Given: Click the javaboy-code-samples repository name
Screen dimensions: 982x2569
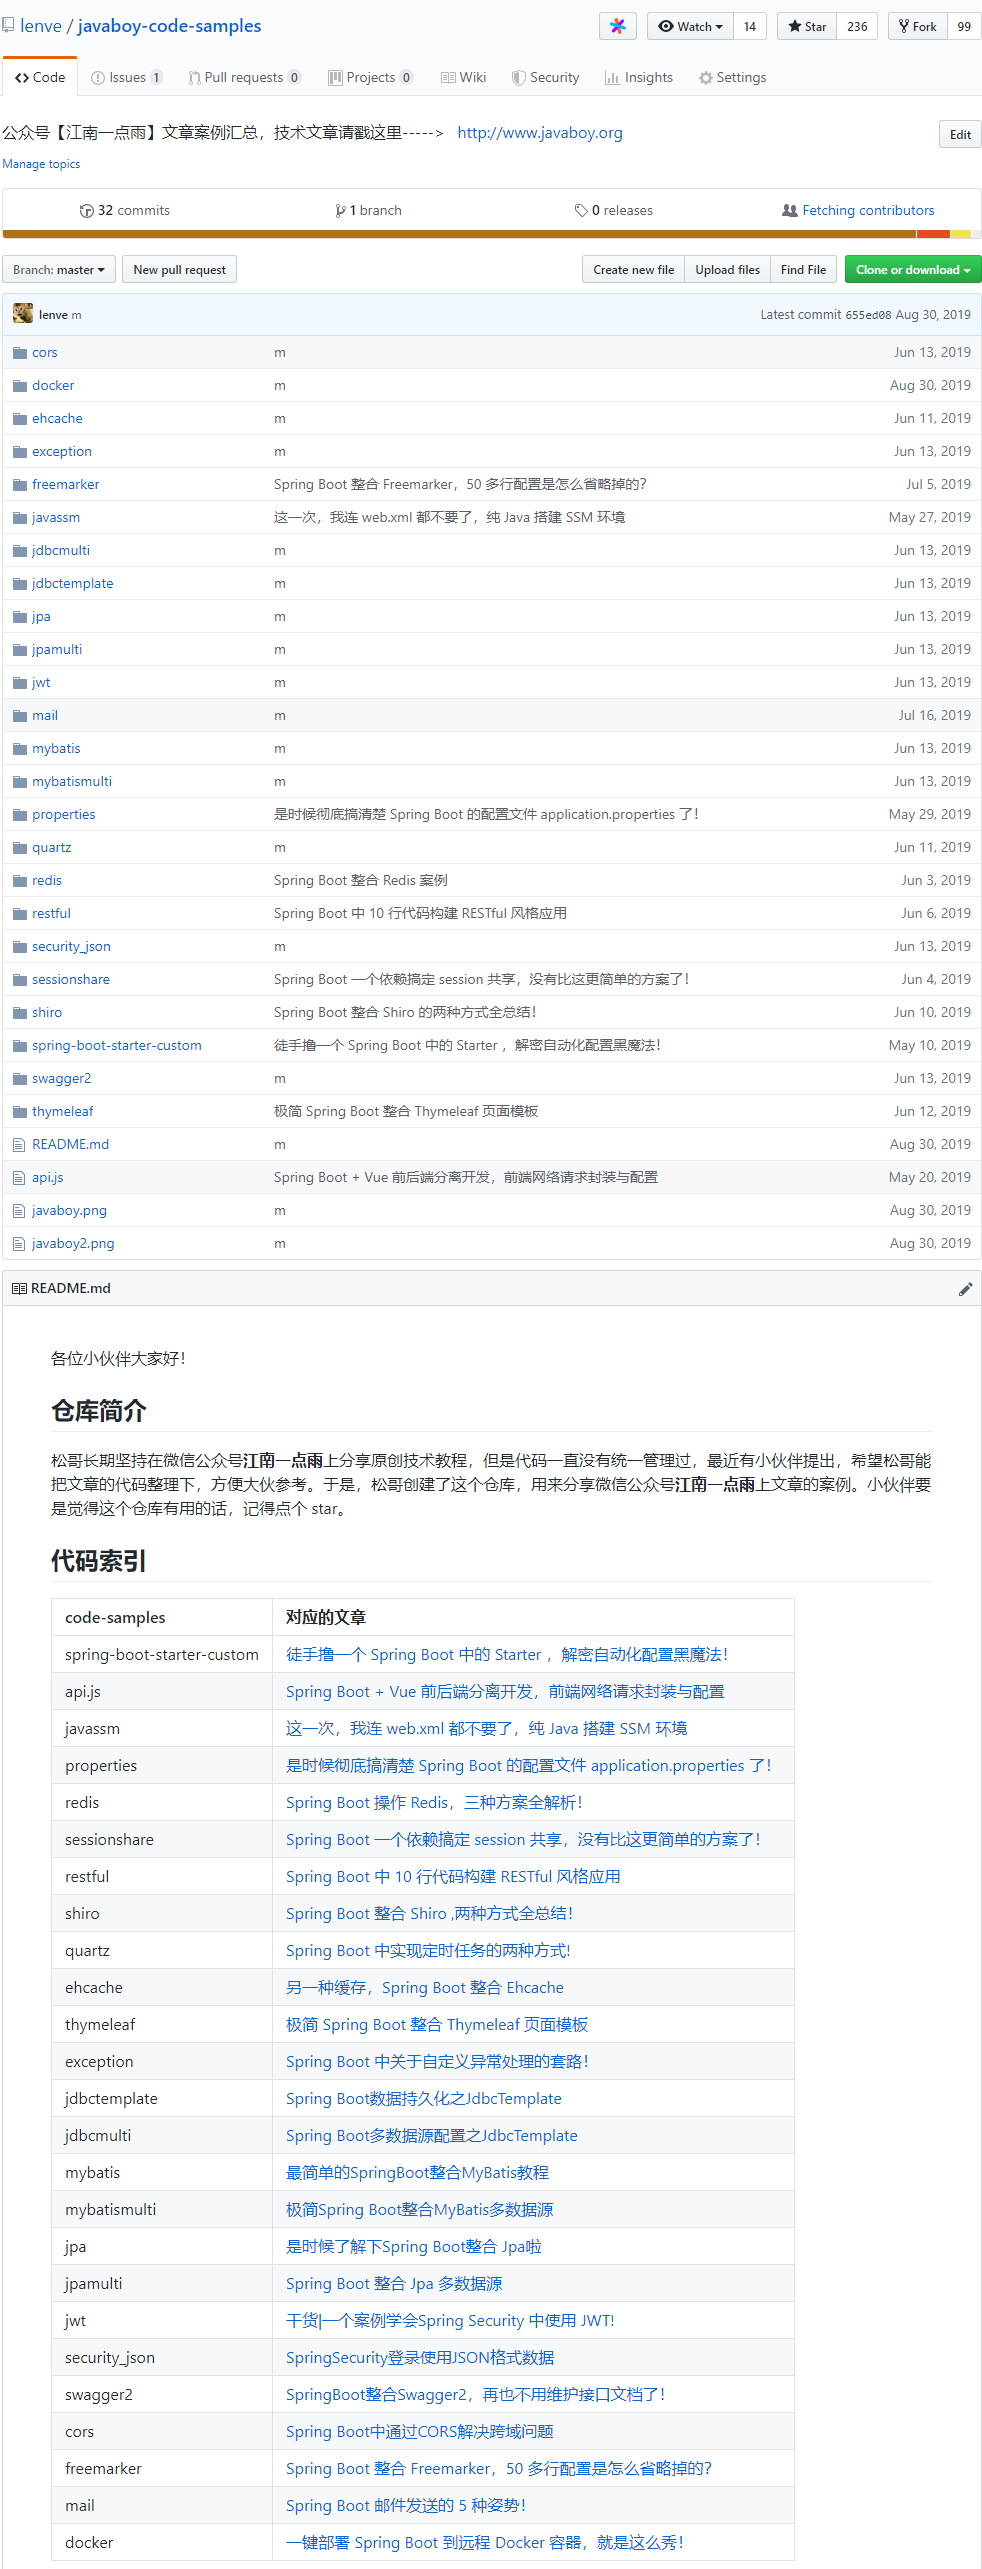Looking at the screenshot, I should [169, 26].
